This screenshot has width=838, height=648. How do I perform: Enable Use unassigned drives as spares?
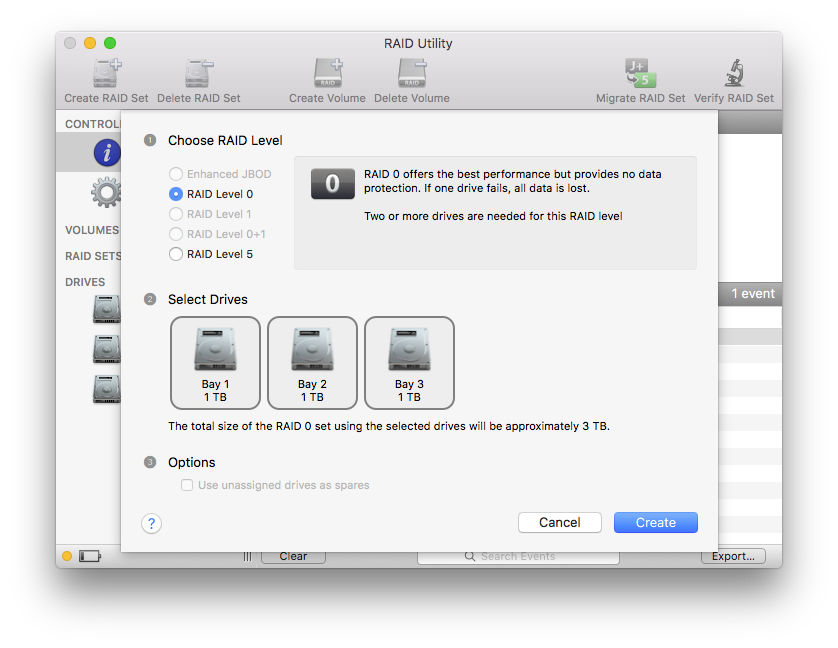187,485
